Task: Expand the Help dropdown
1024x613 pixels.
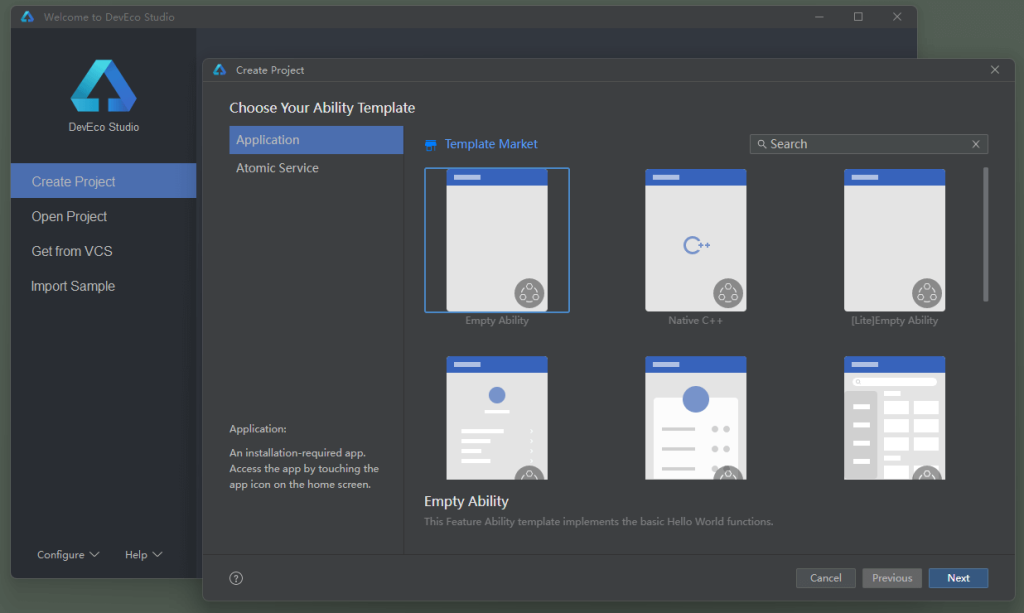Action: [x=143, y=554]
